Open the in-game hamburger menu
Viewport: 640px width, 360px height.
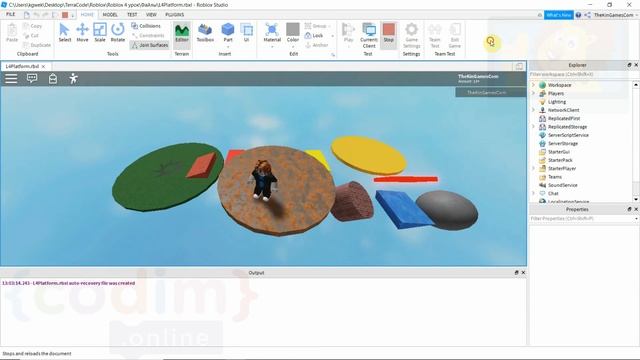(11, 78)
